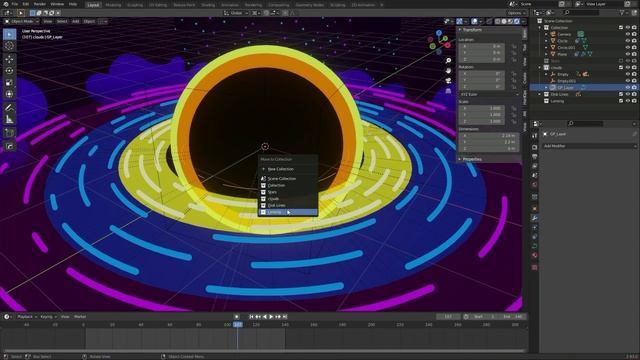Open the Render properties tab icon

click(535, 147)
